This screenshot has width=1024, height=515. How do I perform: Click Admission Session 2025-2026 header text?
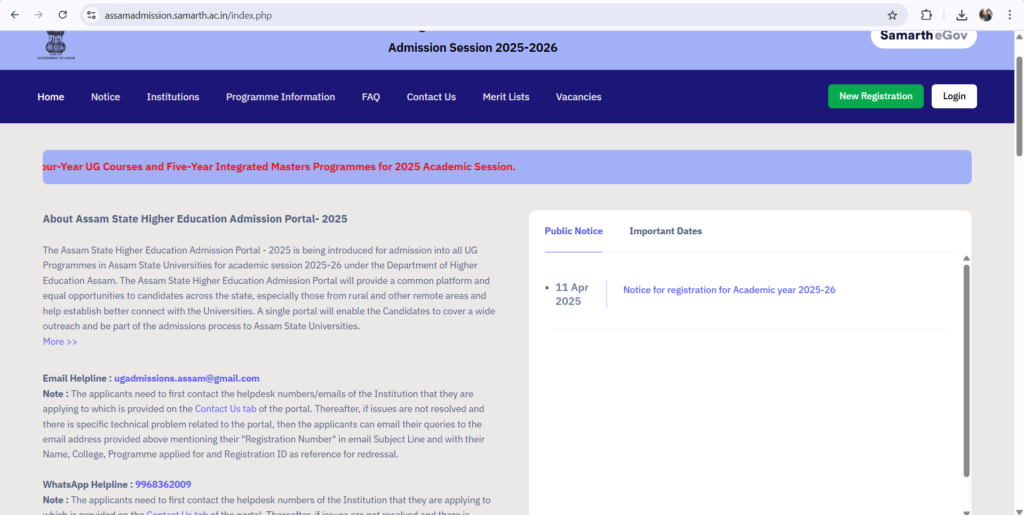pyautogui.click(x=473, y=48)
